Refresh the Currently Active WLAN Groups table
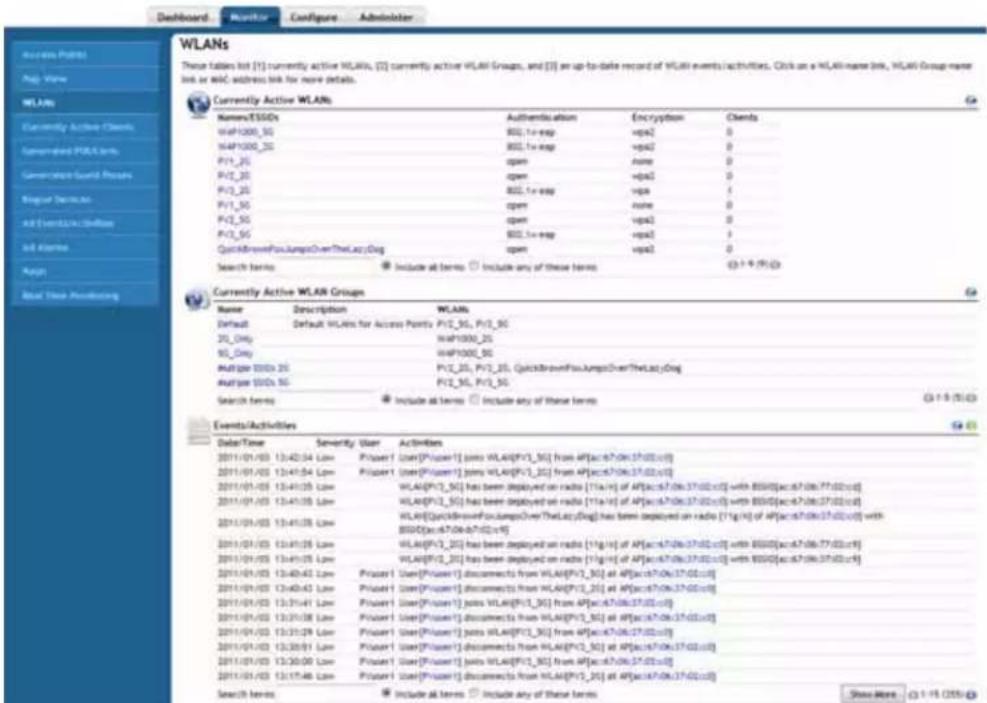The height and width of the screenshot is (703, 987). 971,292
